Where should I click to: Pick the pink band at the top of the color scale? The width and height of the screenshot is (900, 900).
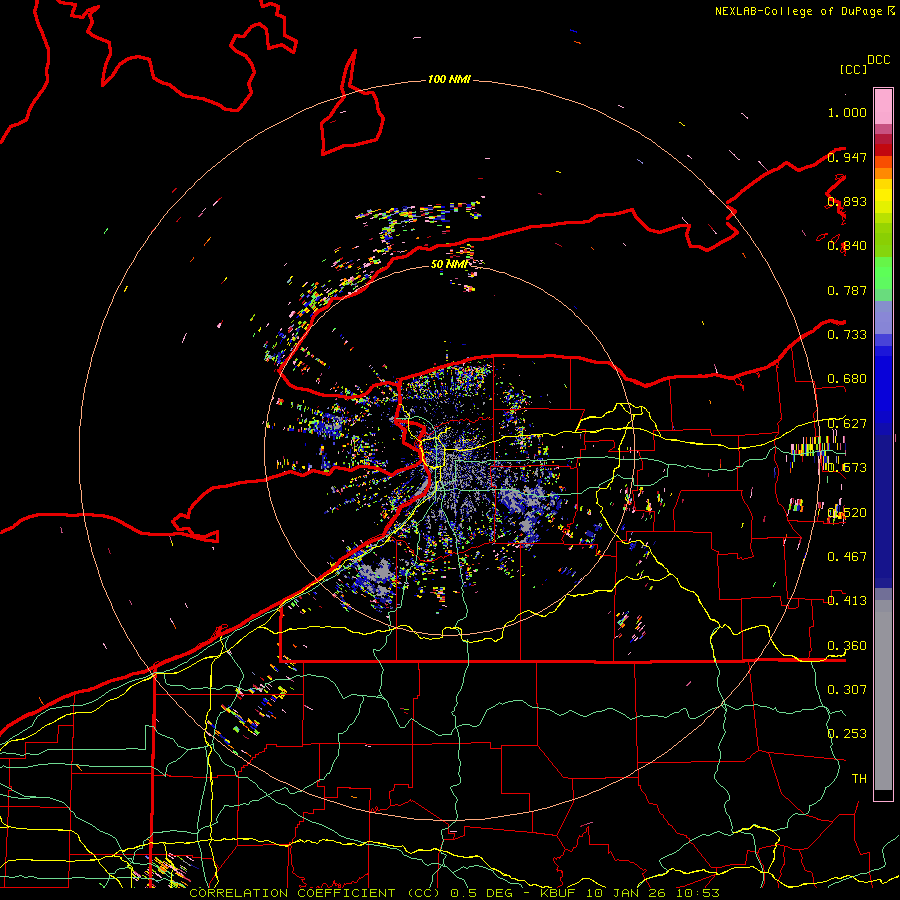[x=883, y=106]
